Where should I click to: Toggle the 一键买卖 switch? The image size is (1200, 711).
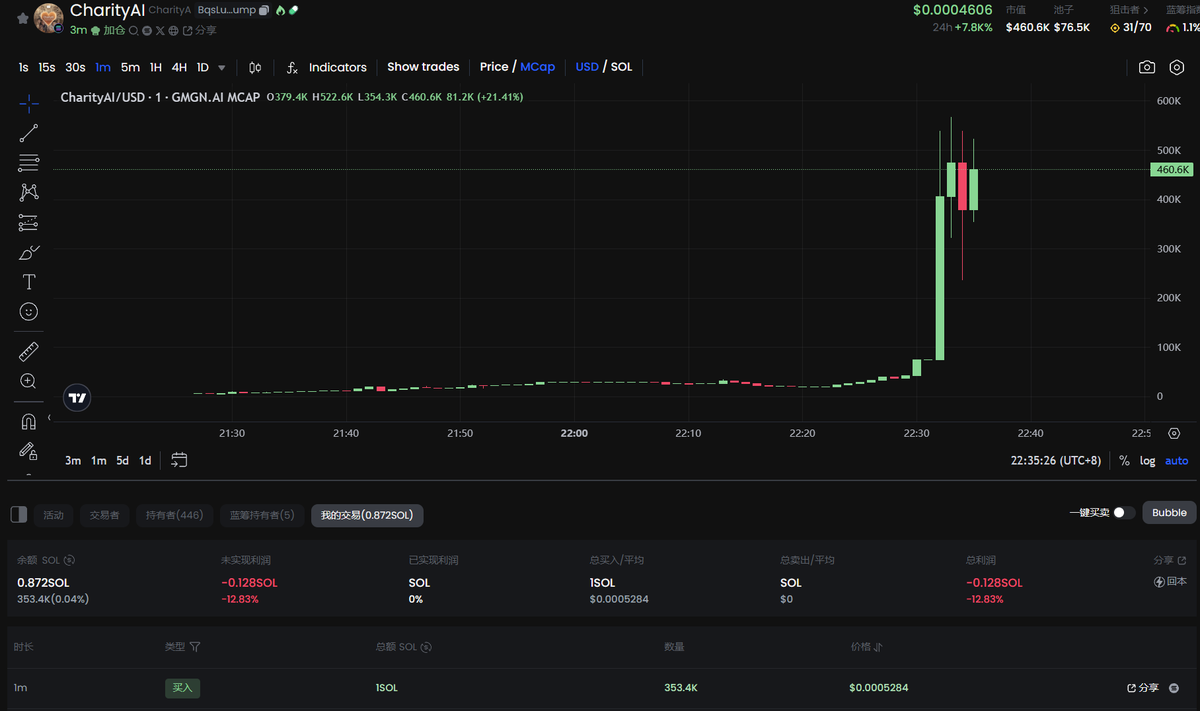coord(1124,513)
